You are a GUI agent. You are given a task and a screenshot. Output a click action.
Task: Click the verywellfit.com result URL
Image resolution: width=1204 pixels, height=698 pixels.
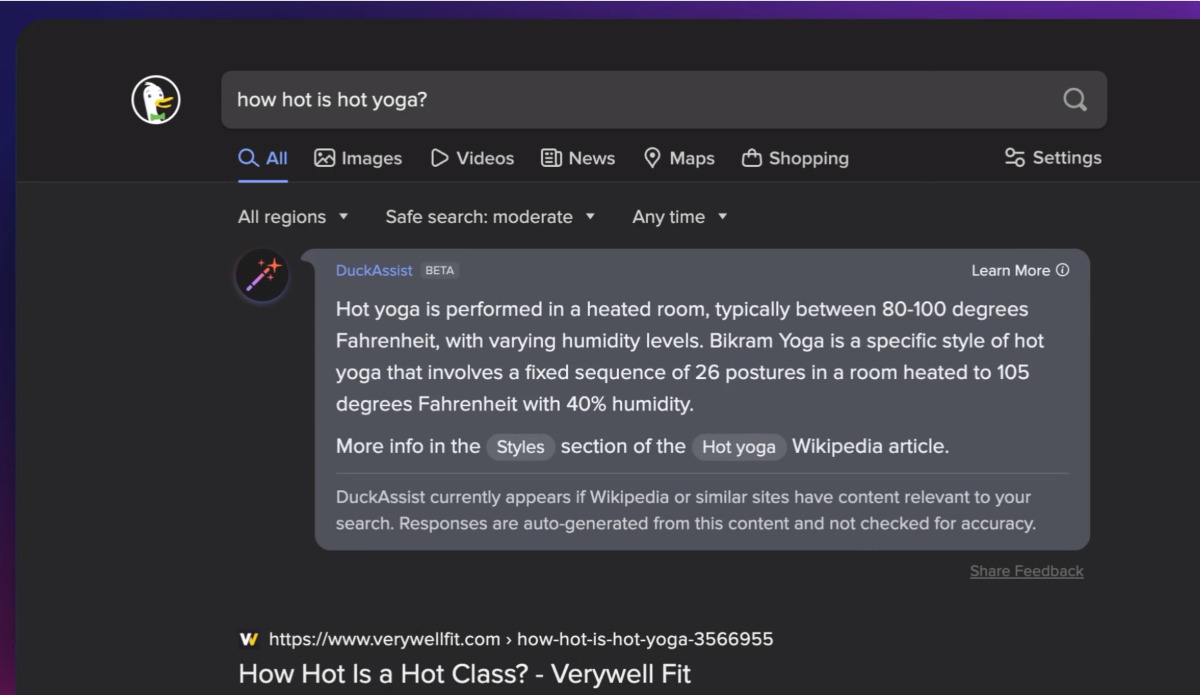tap(520, 639)
